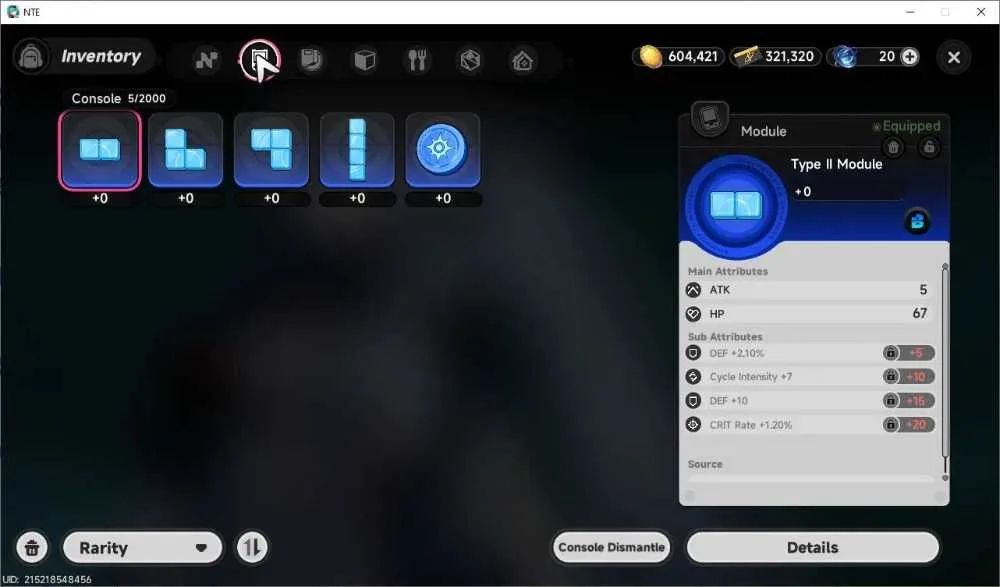Select the round blue compass-star console item
Image resolution: width=1000 pixels, height=587 pixels.
(443, 150)
